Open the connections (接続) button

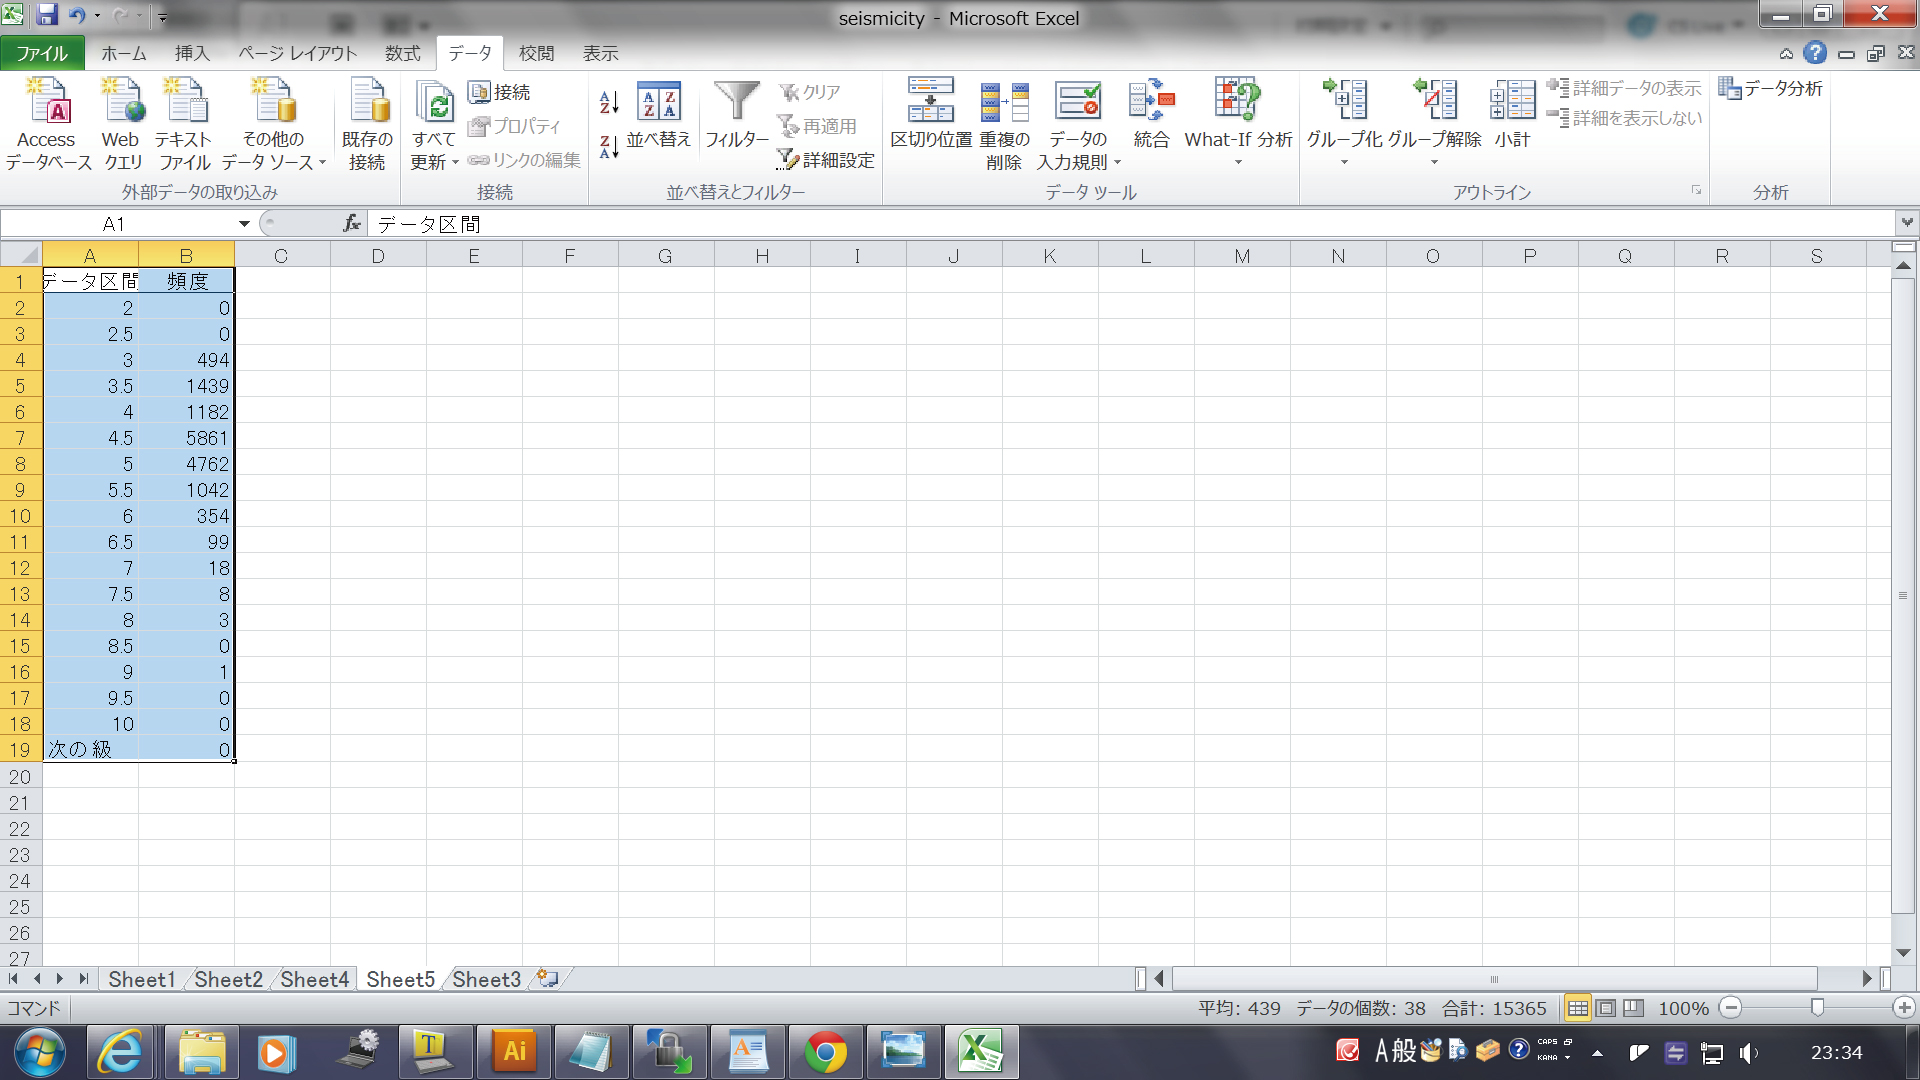pyautogui.click(x=500, y=92)
